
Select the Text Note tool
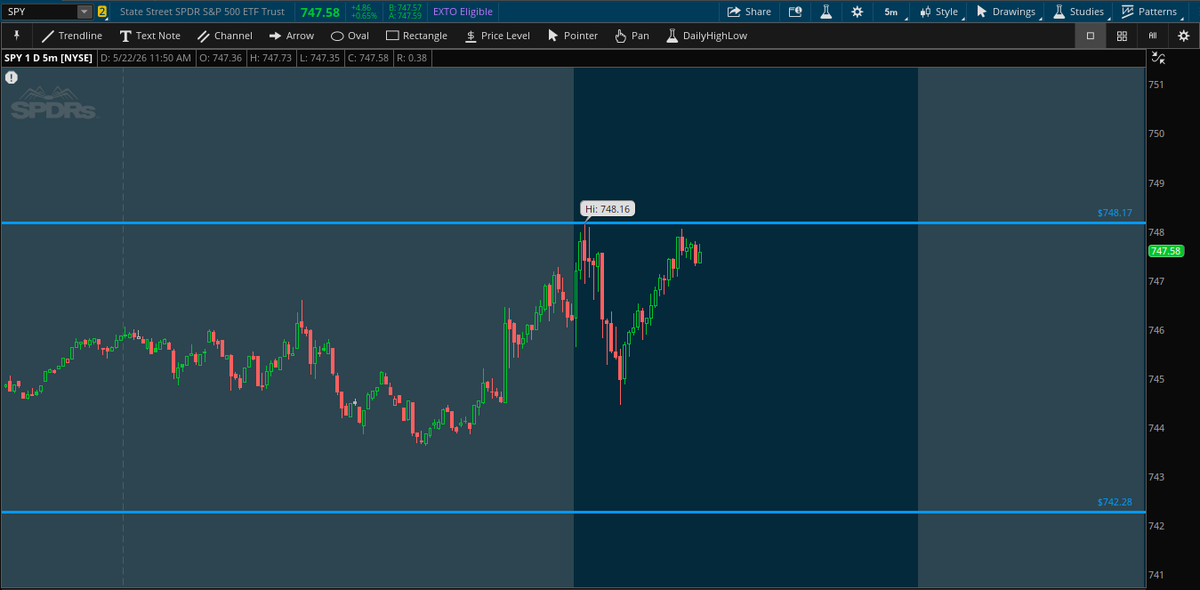click(x=150, y=35)
